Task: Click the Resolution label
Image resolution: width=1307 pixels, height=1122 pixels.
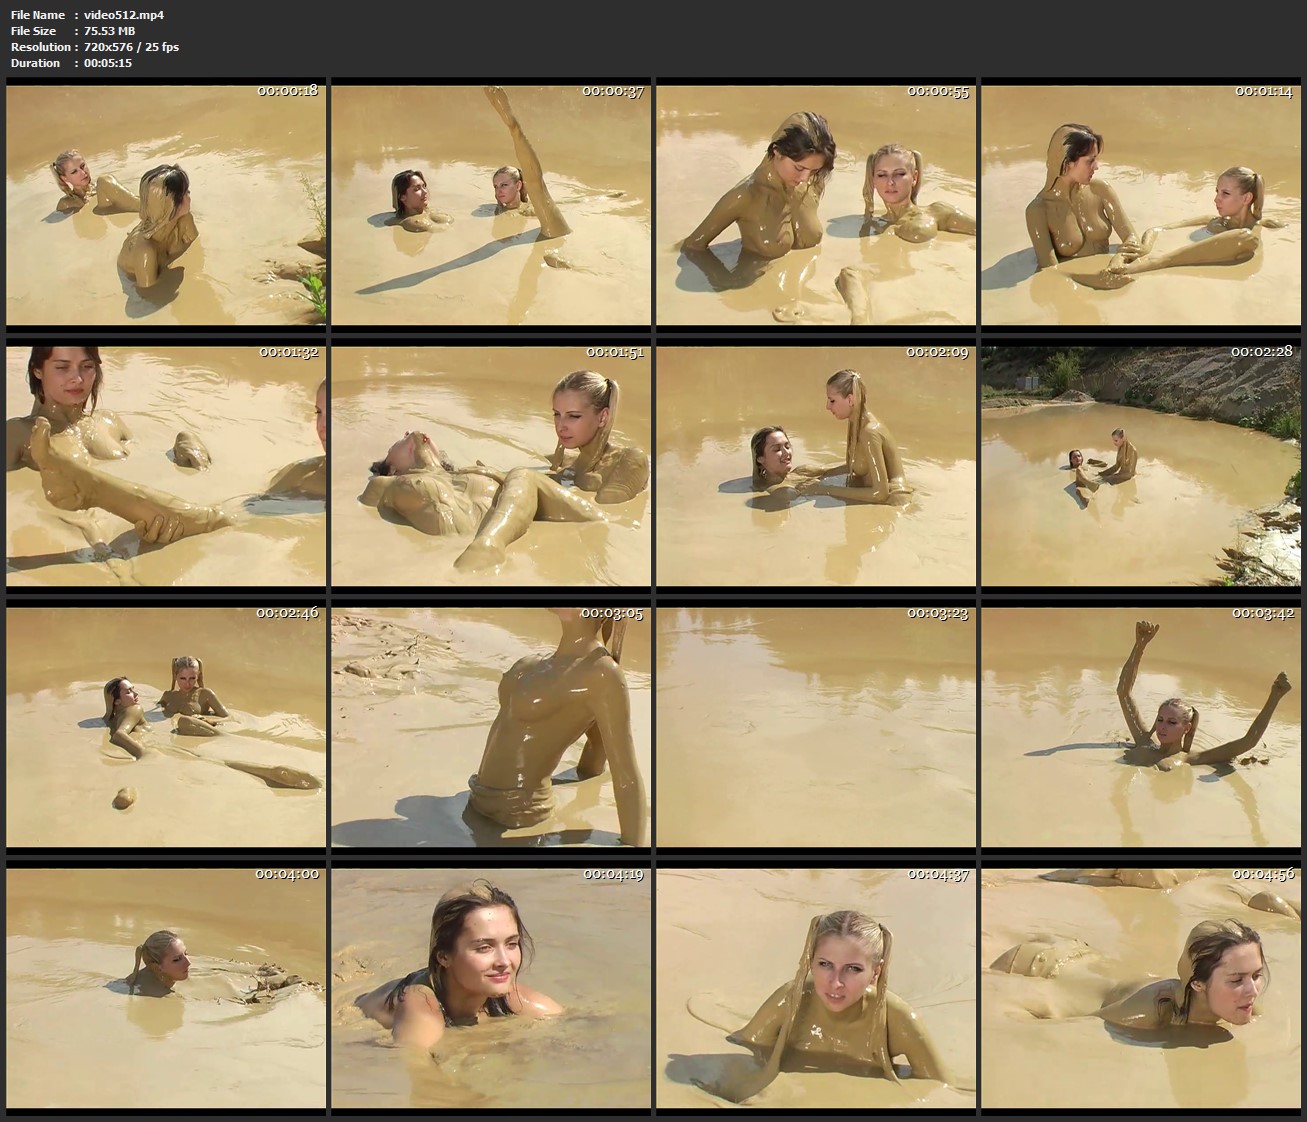Action: pos(41,47)
